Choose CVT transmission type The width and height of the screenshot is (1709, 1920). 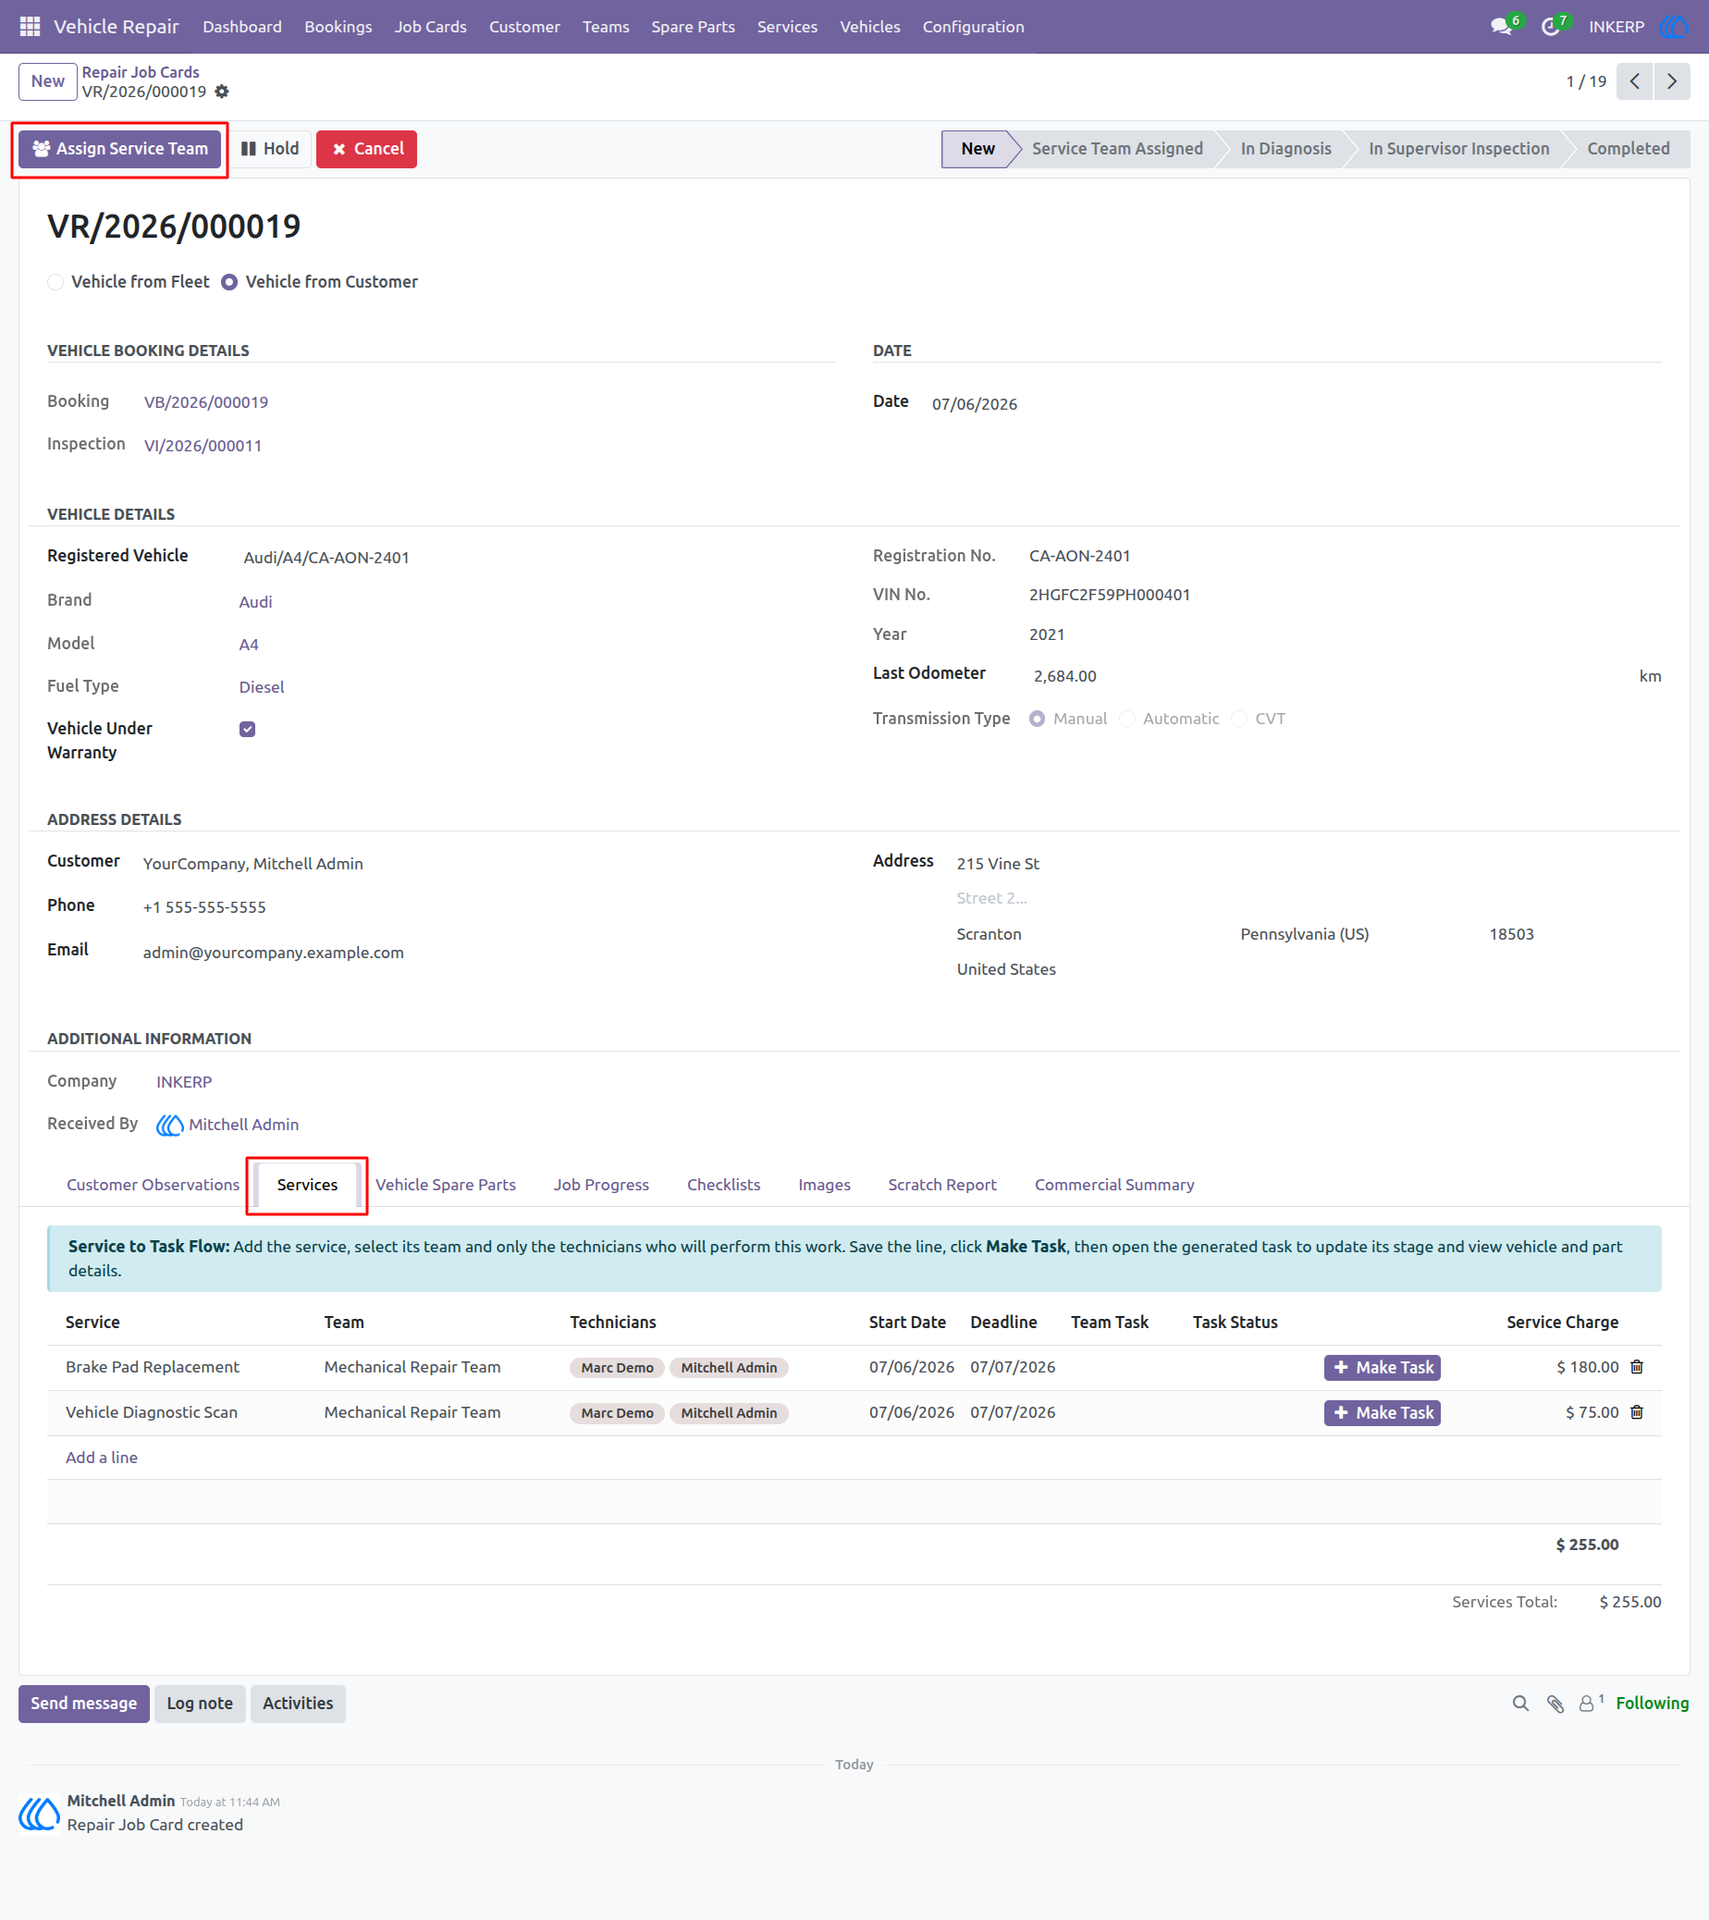point(1239,719)
